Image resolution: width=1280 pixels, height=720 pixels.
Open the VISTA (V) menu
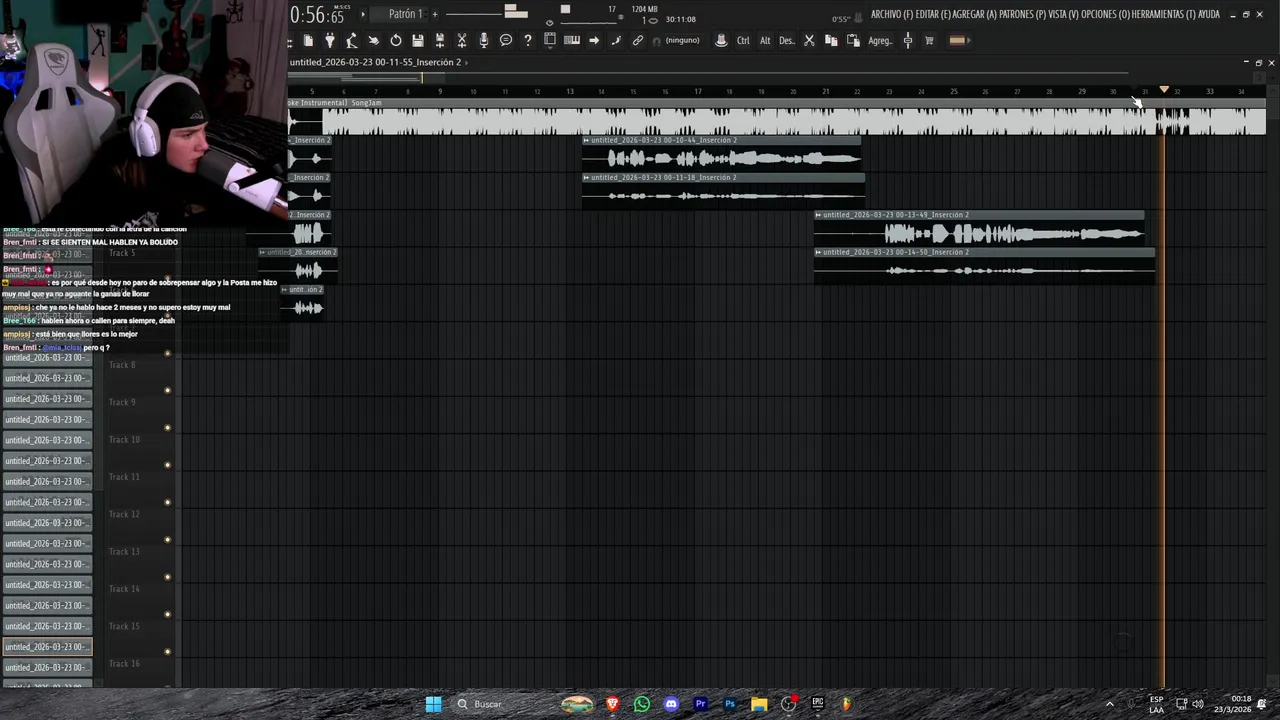coord(1064,15)
